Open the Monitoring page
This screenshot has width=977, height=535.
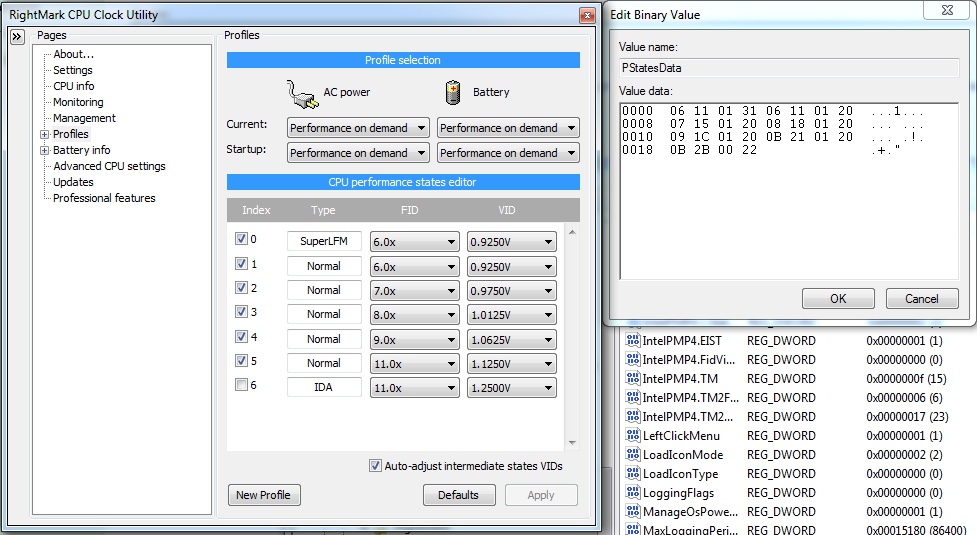pyautogui.click(x=79, y=102)
